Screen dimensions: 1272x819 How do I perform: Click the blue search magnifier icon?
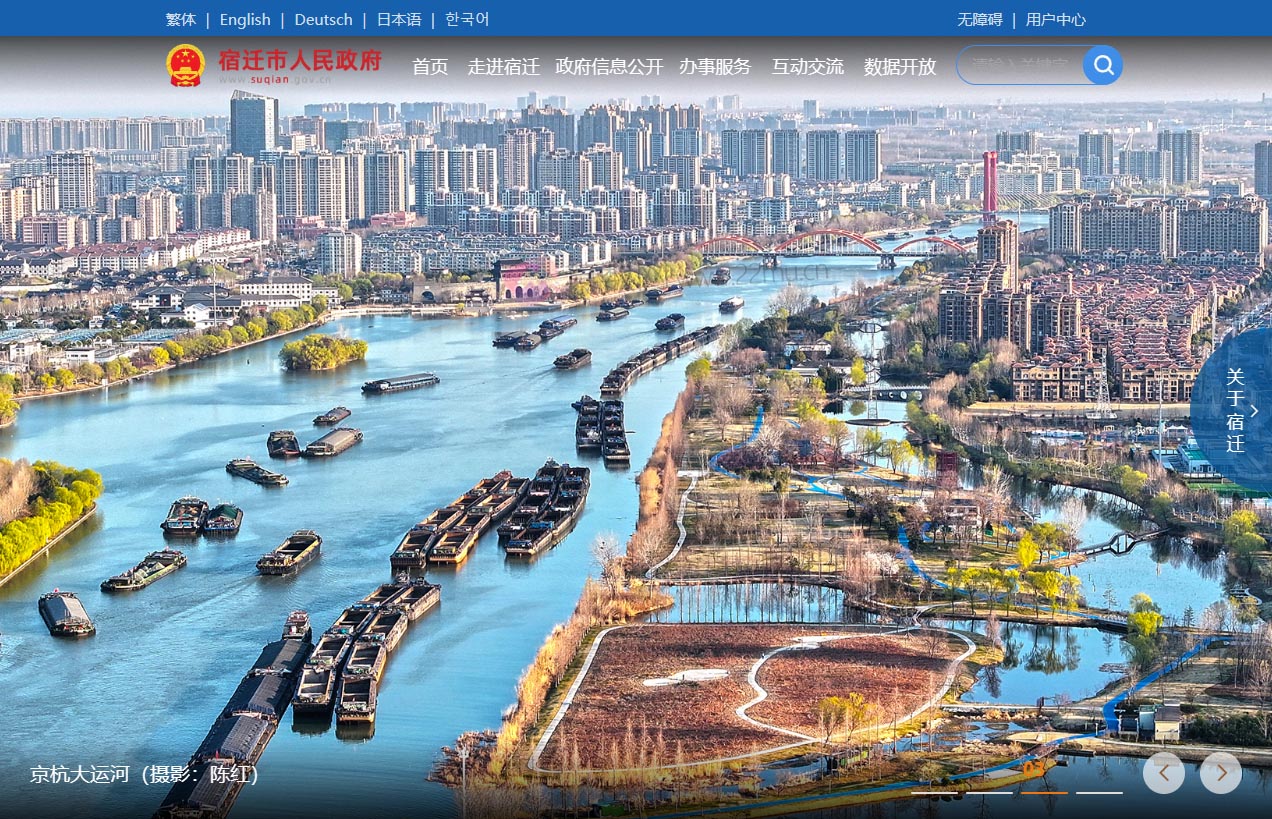[1103, 65]
